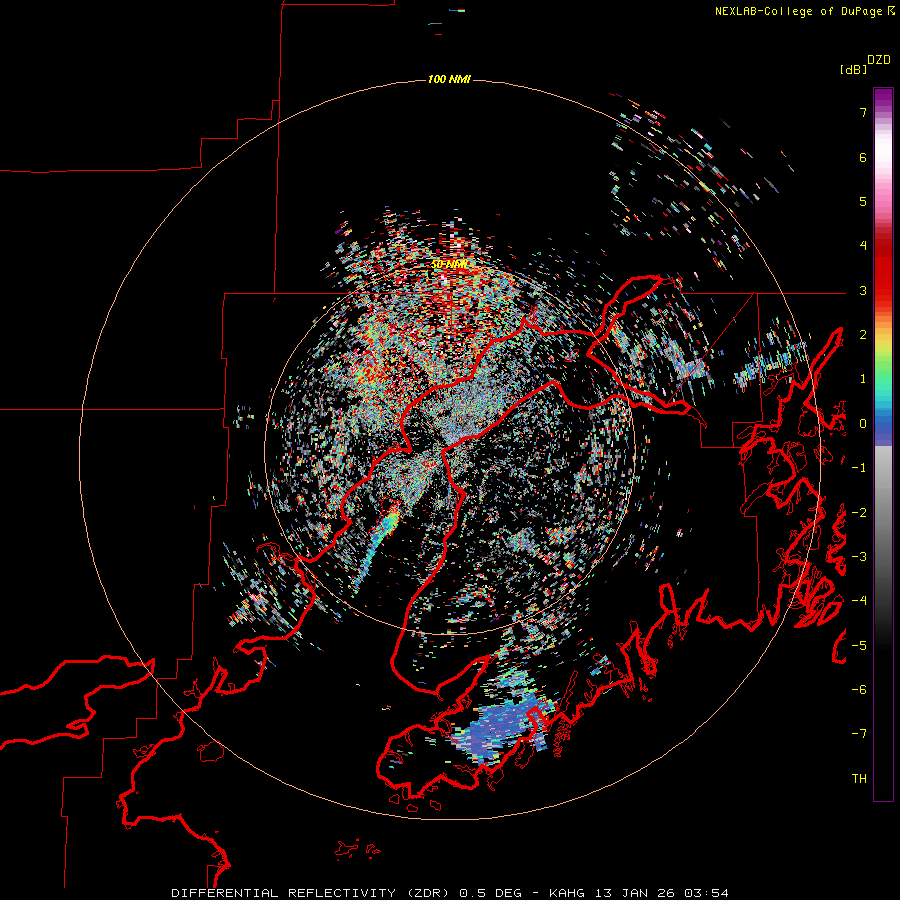The image size is (900, 900).
Task: Click the 2 value on the color scale
Action: [x=863, y=335]
